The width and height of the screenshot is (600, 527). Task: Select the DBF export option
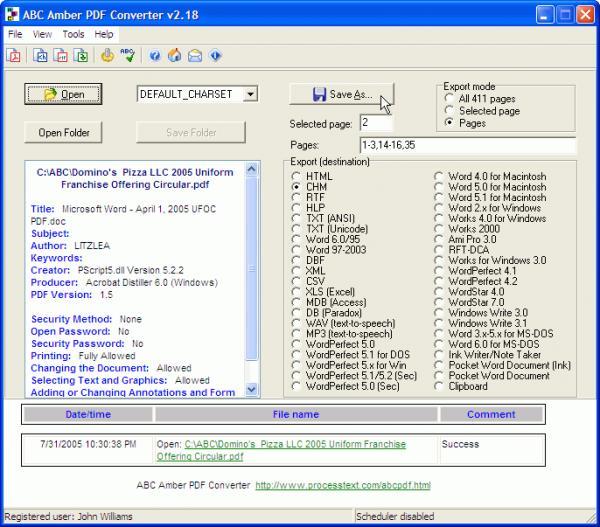(x=308, y=260)
